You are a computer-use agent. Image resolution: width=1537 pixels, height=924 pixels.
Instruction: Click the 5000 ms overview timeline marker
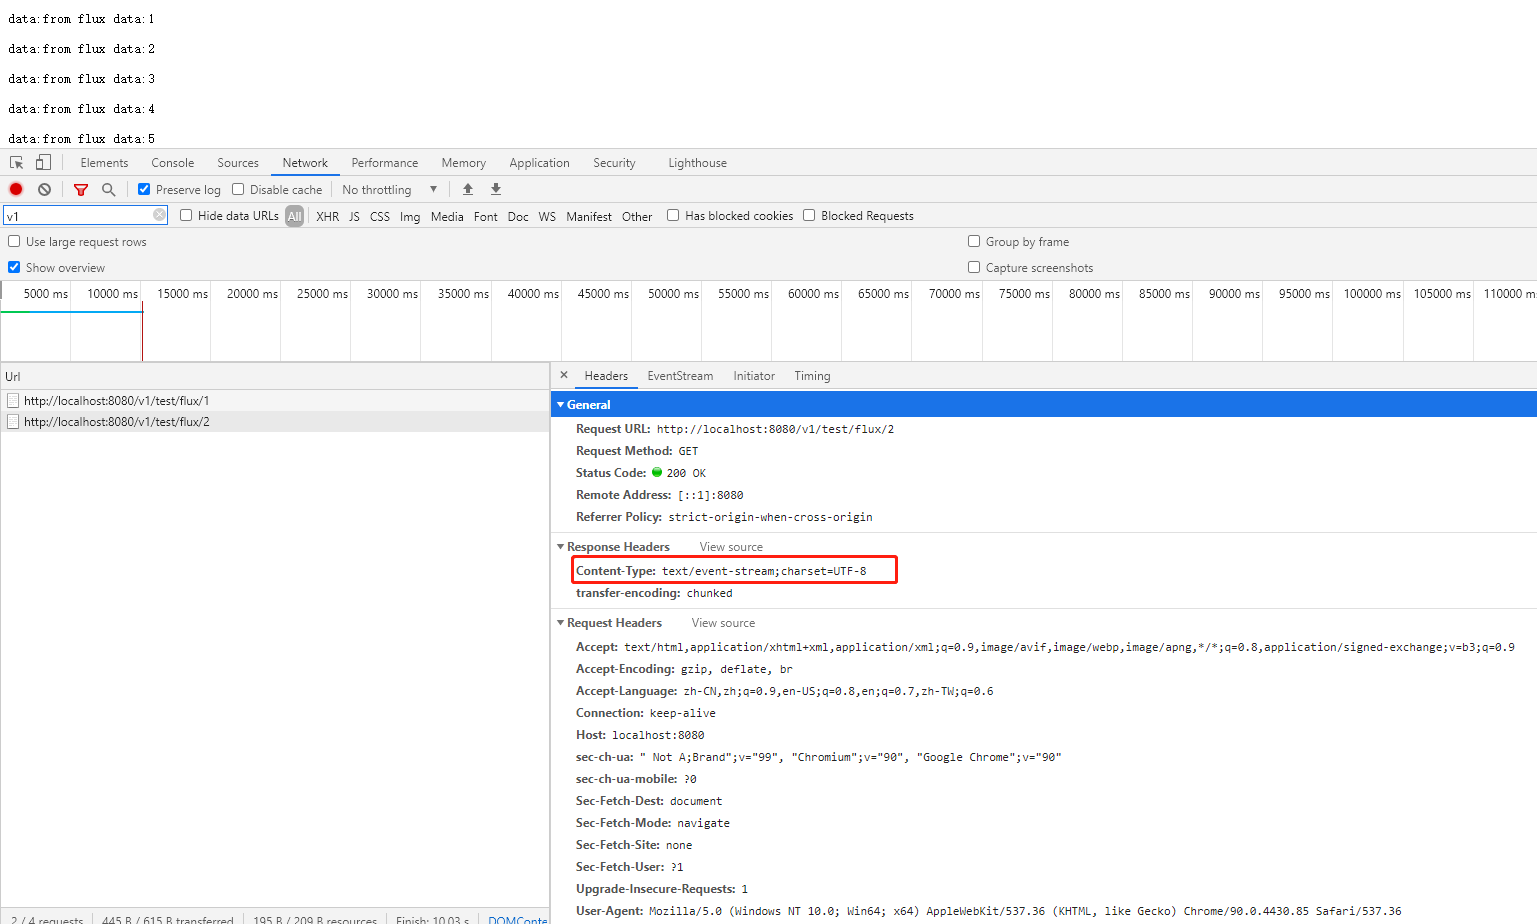click(x=46, y=294)
